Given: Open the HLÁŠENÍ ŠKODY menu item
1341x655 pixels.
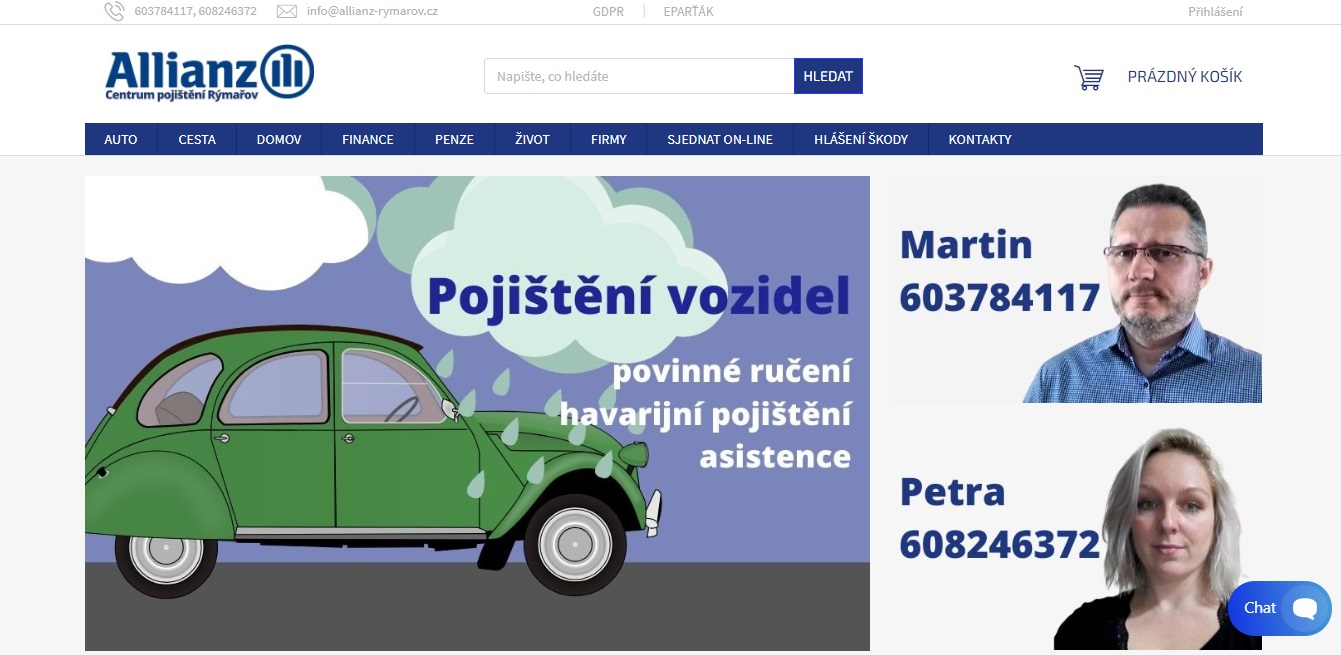Looking at the screenshot, I should (861, 139).
